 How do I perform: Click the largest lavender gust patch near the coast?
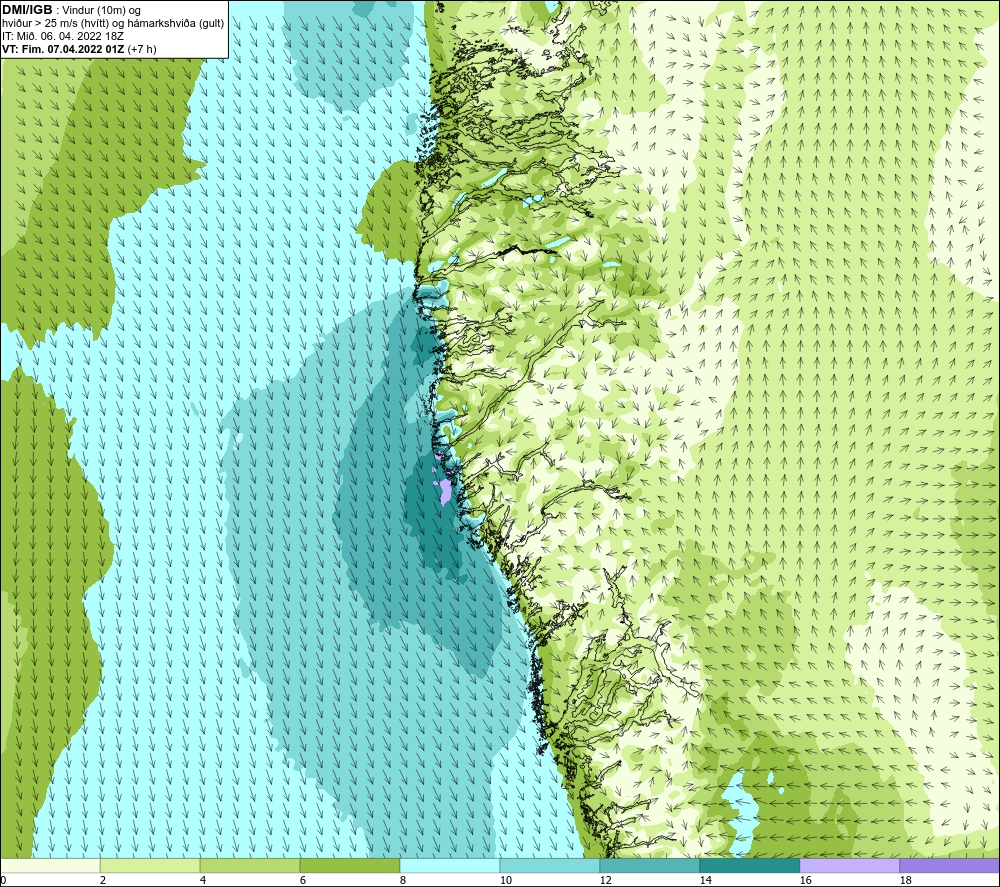(445, 491)
